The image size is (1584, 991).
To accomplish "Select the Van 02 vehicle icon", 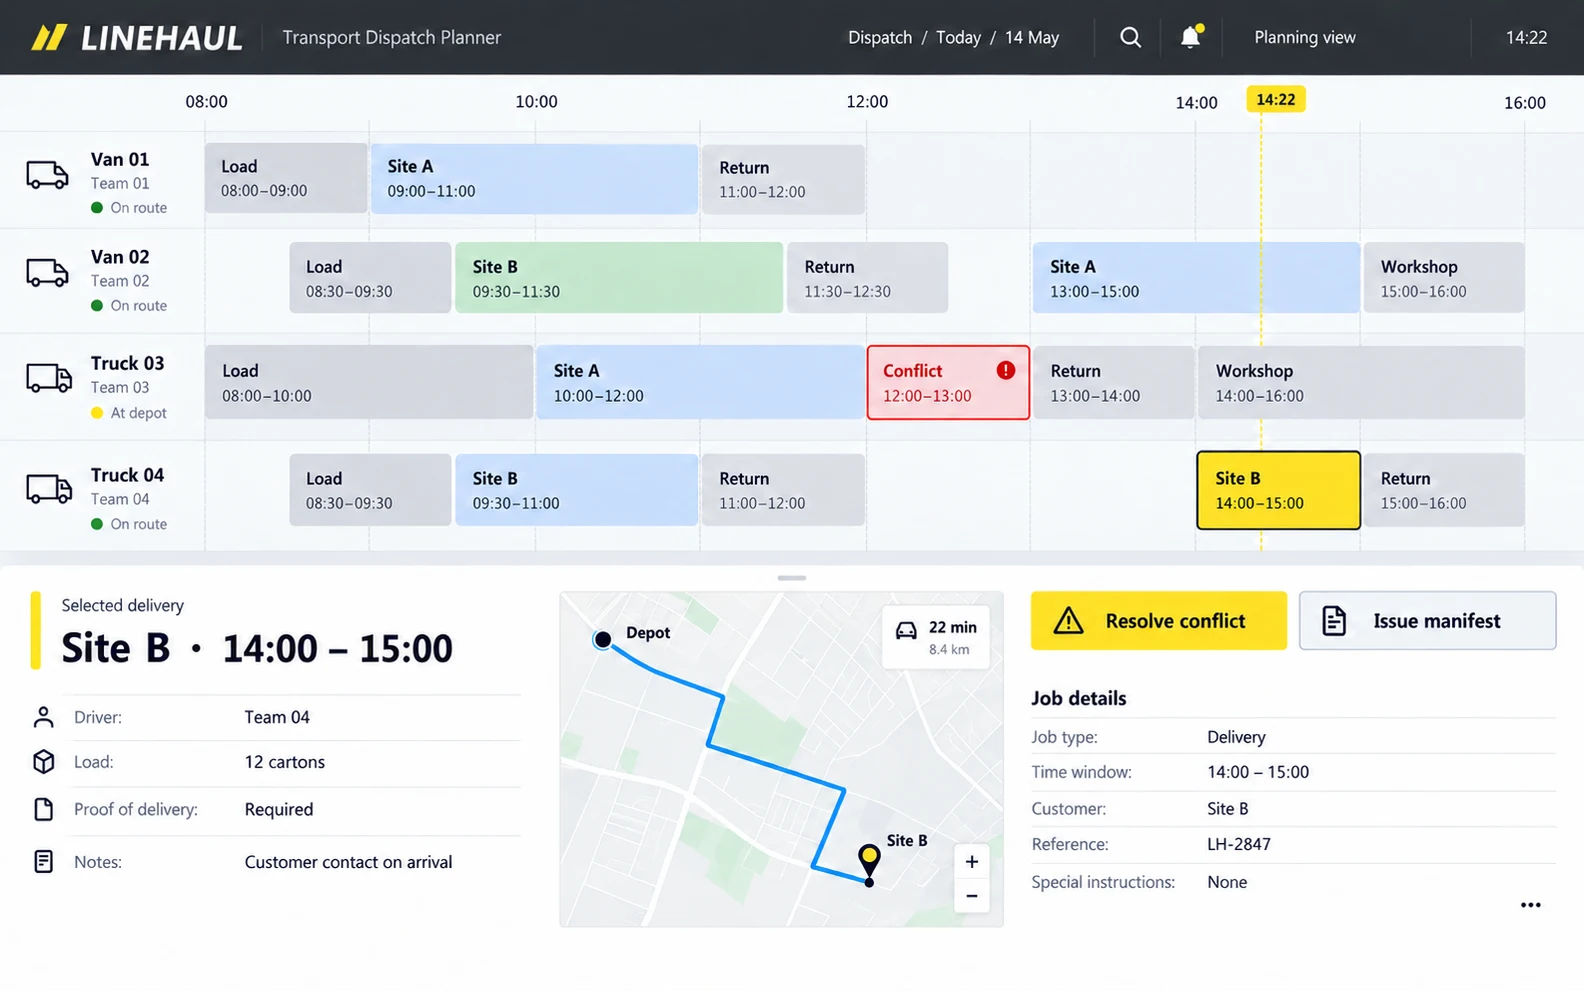I will tap(47, 272).
